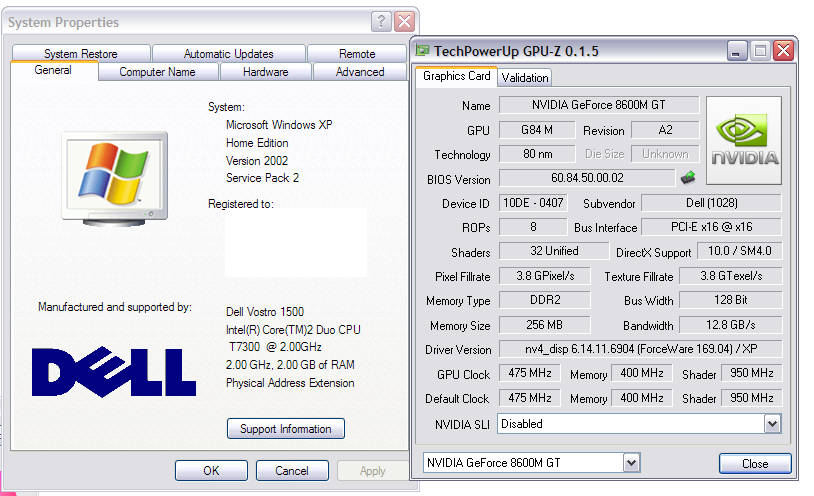This screenshot has height=496, width=814.
Task: Click the NVIDIA GeForce 8600M GT selector combo box
Action: point(532,463)
